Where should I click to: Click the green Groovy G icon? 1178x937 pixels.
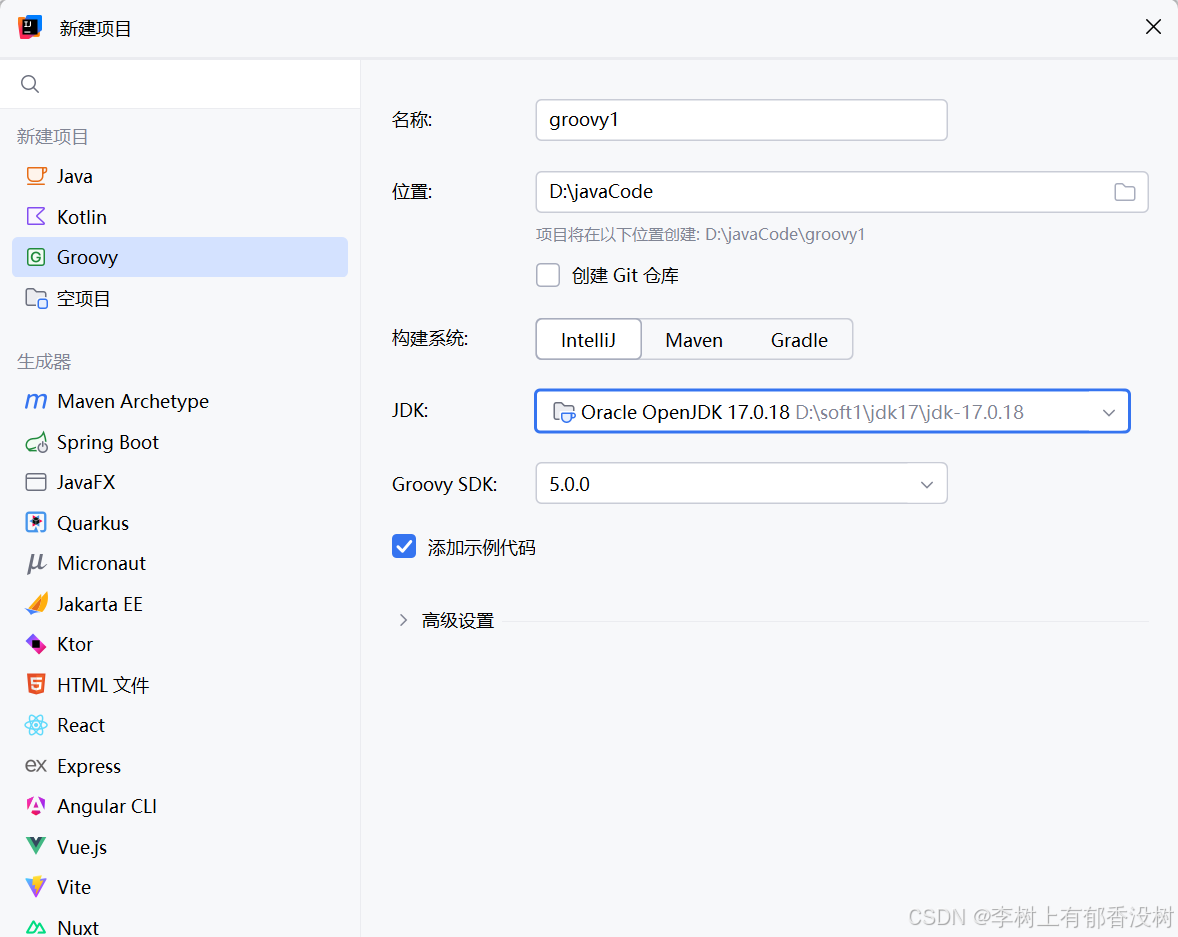[x=36, y=257]
